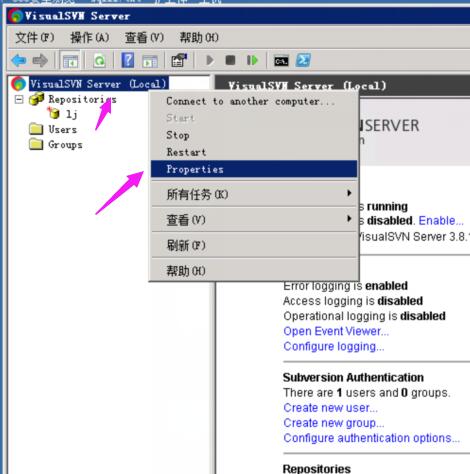Select the Users tree label

click(x=63, y=129)
